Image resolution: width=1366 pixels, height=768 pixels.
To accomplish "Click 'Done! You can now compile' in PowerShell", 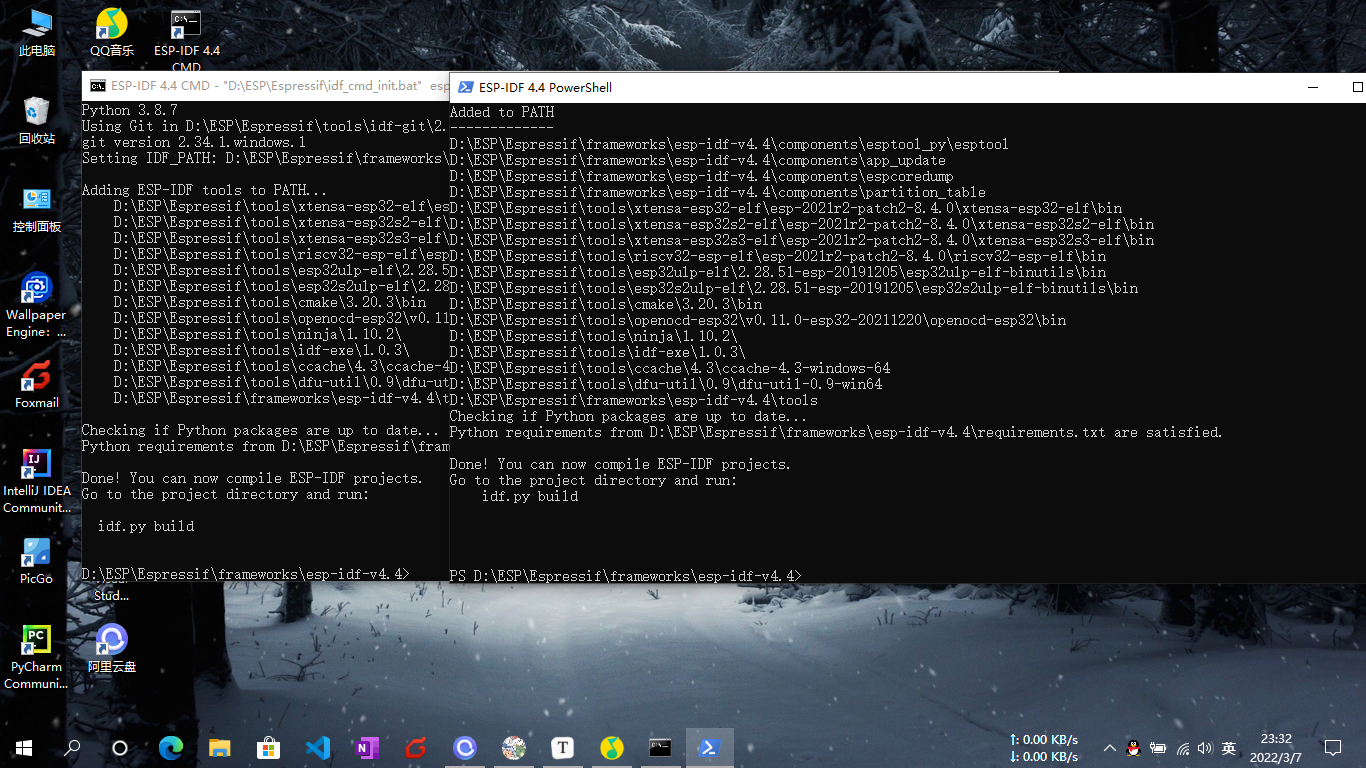I will [620, 464].
